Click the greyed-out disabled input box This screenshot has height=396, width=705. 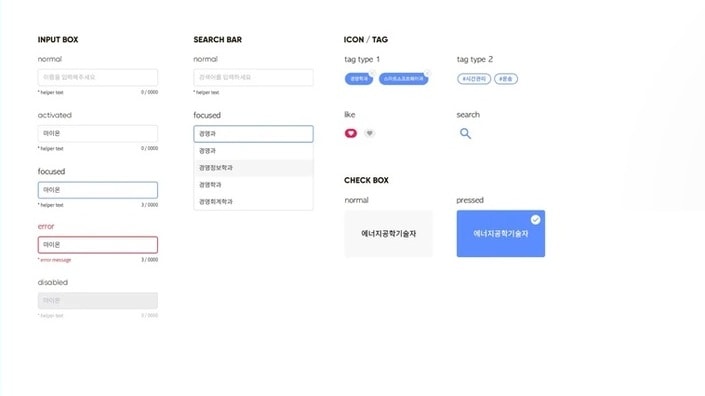[98, 301]
